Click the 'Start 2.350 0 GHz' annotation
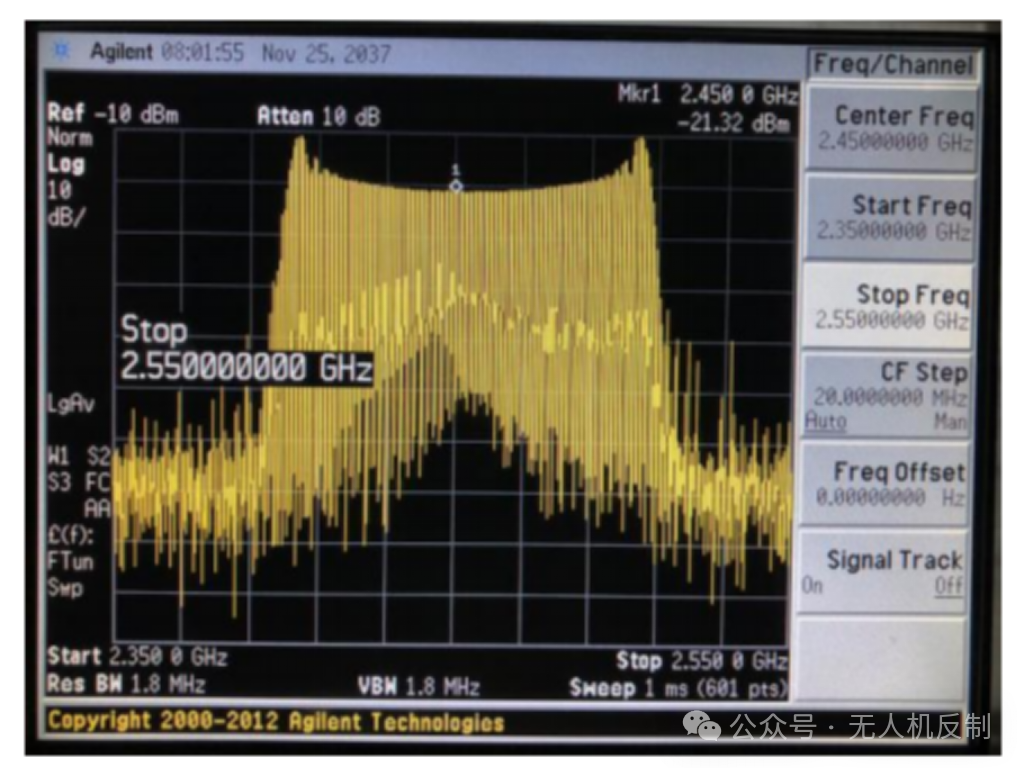The image size is (1024, 768). 137,656
